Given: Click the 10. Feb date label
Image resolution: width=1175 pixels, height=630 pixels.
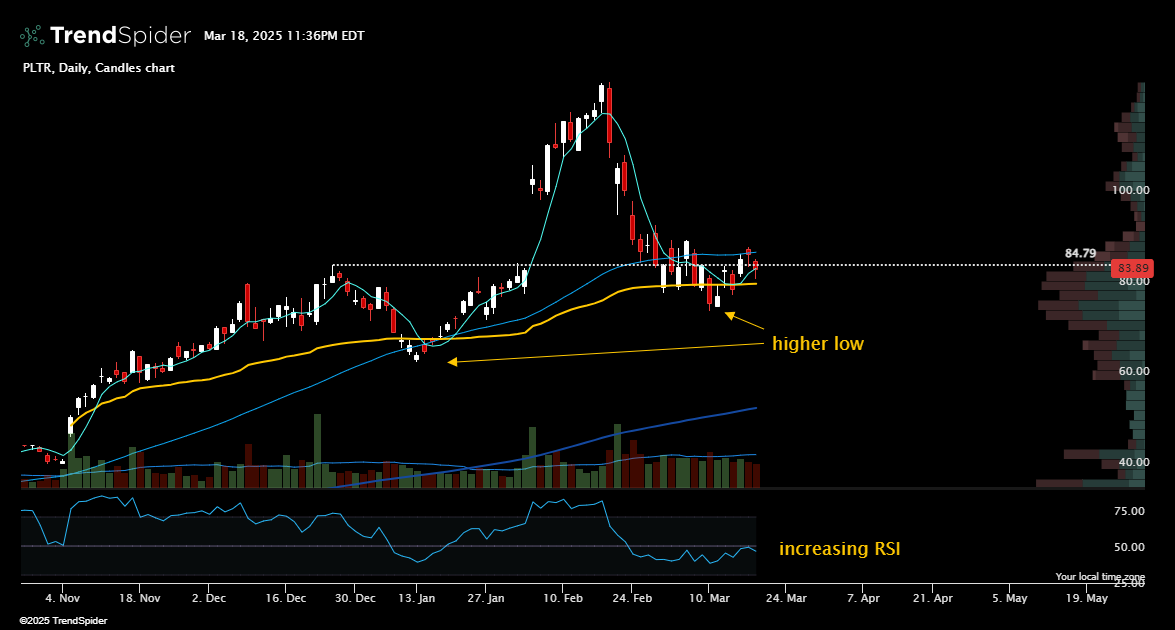Looking at the screenshot, I should click(x=563, y=598).
